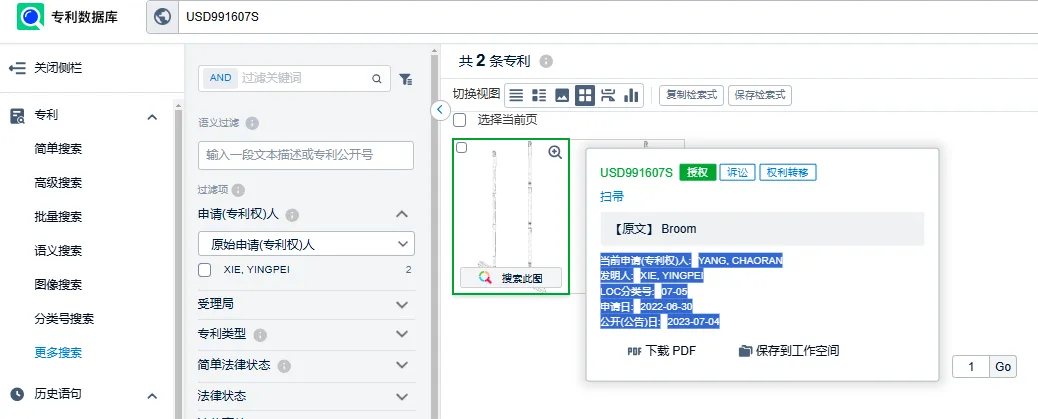Click the info icon beside 专利类型
This screenshot has width=1038, height=419.
[260, 335]
